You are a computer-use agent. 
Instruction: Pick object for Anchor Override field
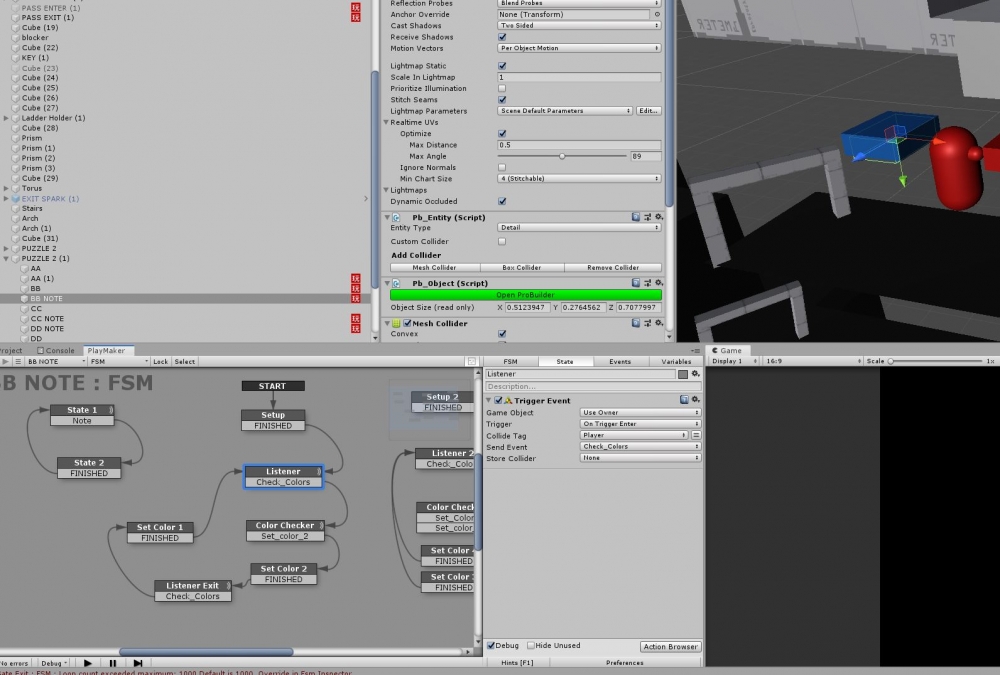pyautogui.click(x=657, y=14)
